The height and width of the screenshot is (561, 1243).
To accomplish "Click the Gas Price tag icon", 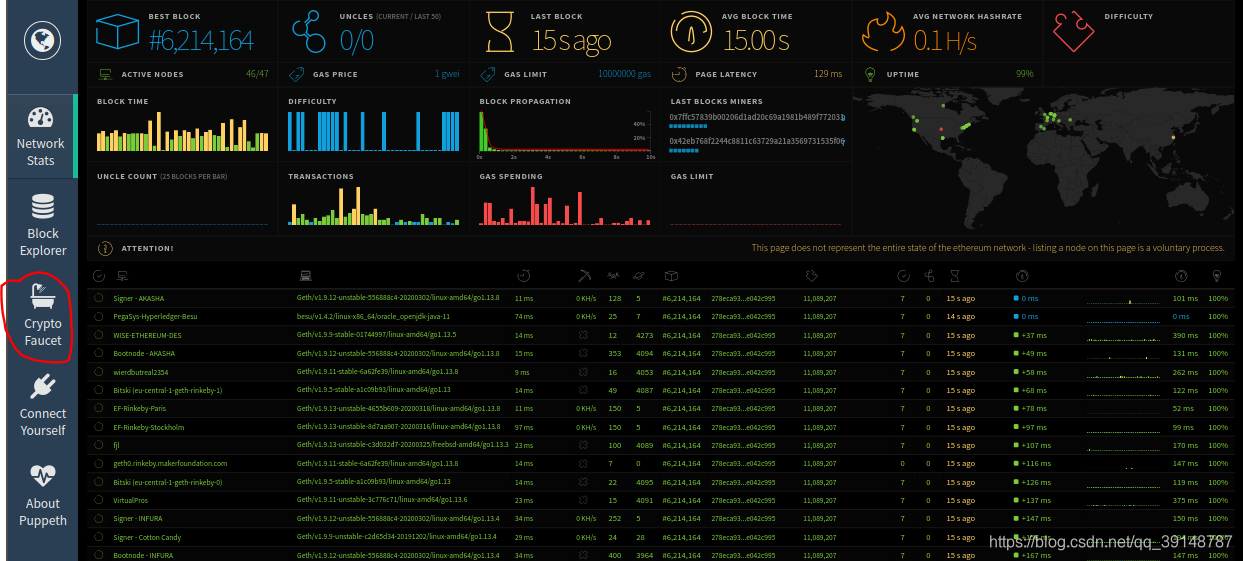I will [296, 74].
